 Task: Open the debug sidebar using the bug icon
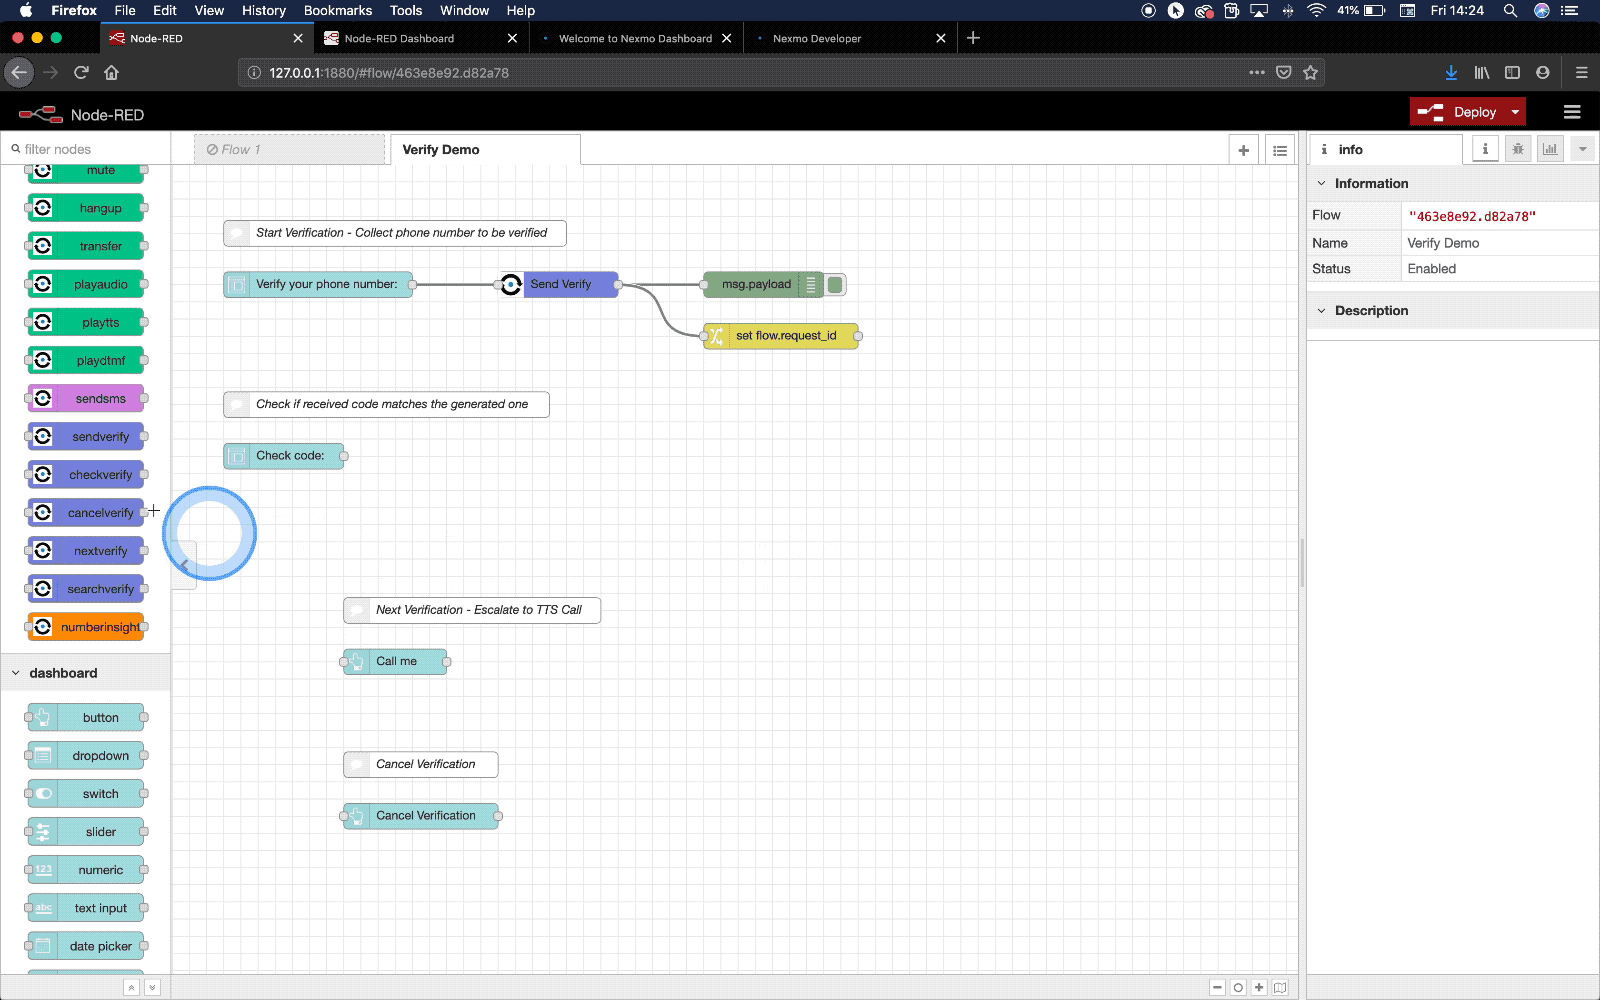[1517, 148]
